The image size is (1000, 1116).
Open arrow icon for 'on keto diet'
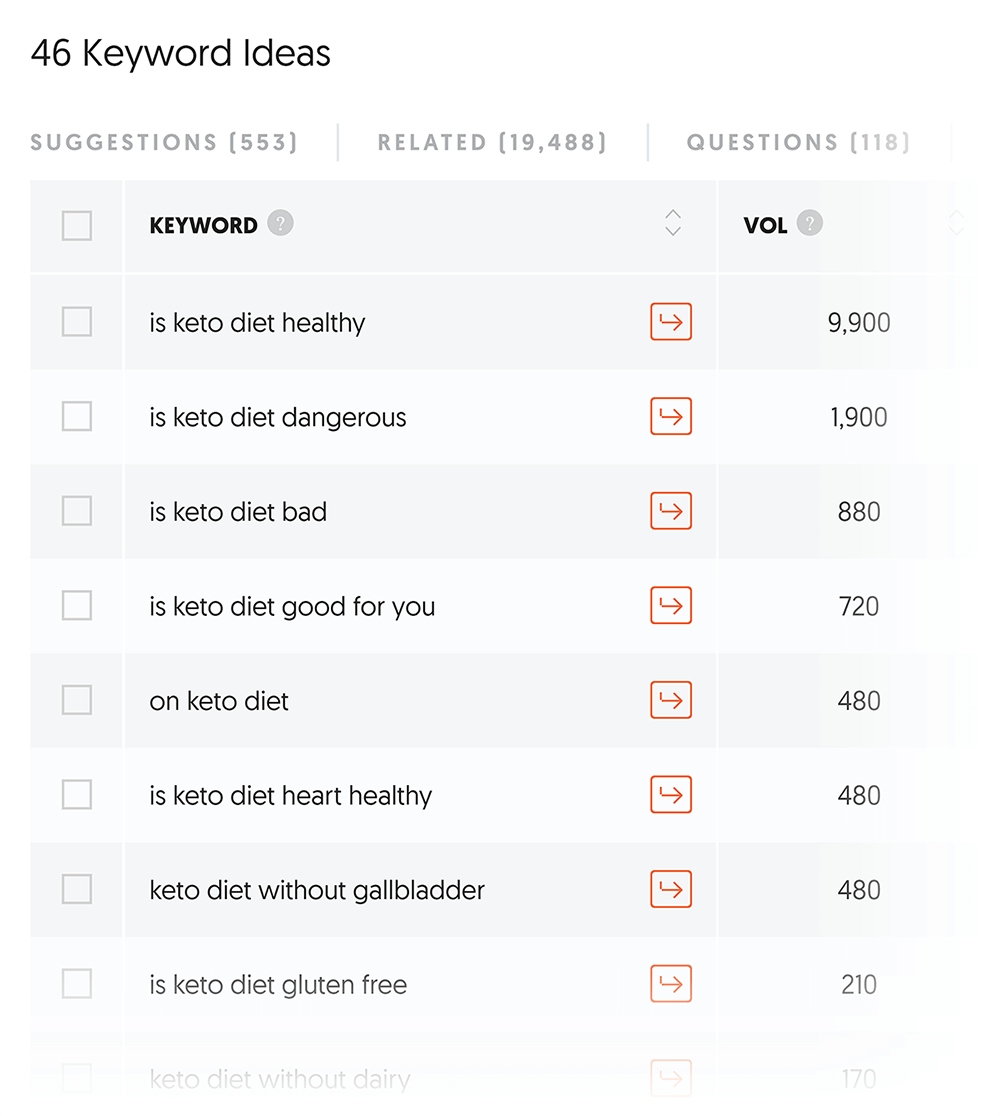tap(671, 700)
